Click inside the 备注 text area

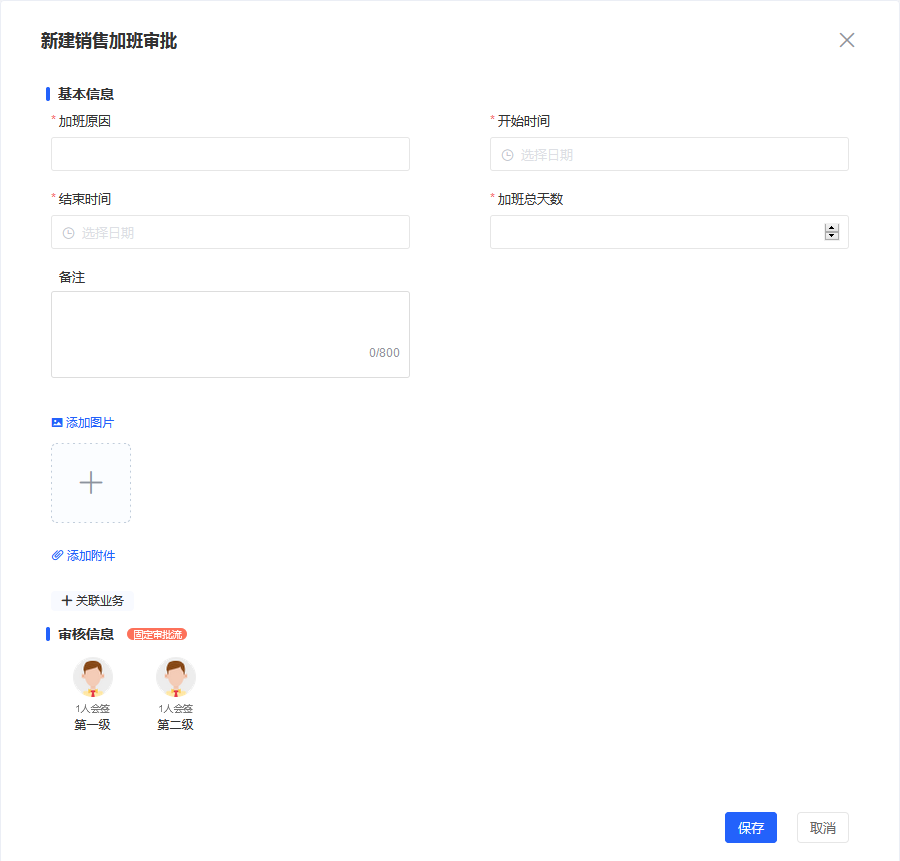point(230,325)
